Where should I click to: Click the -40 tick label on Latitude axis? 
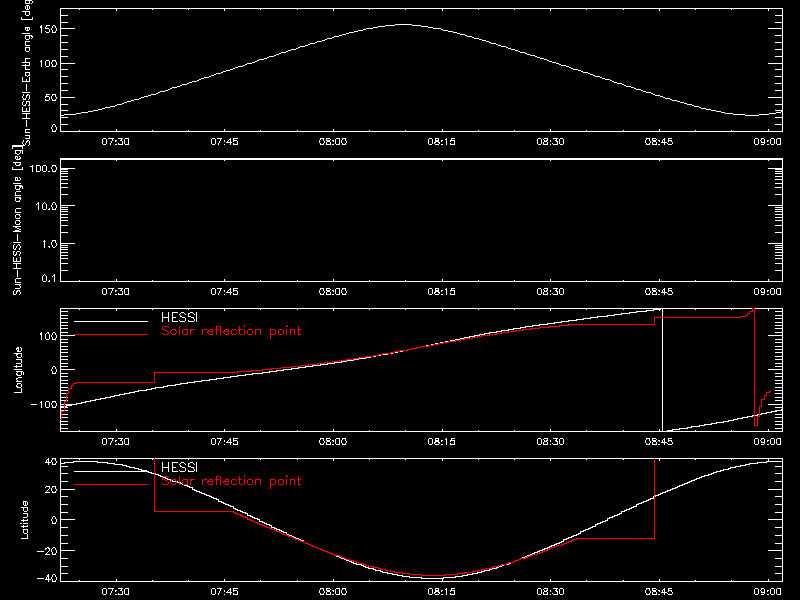click(47, 578)
